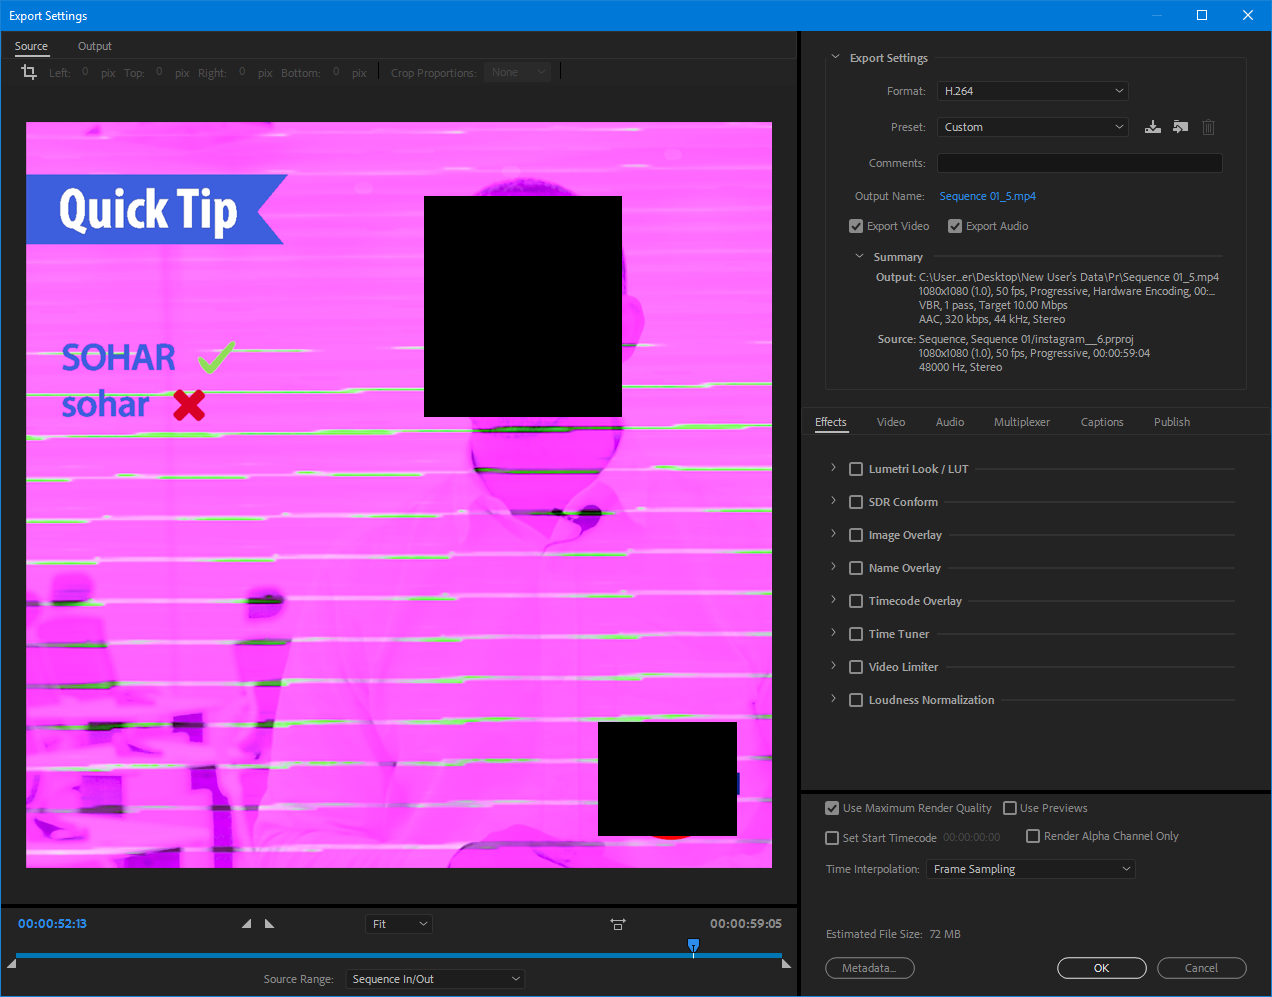Expand the Loudness Normalization section
The width and height of the screenshot is (1272, 997).
point(833,699)
